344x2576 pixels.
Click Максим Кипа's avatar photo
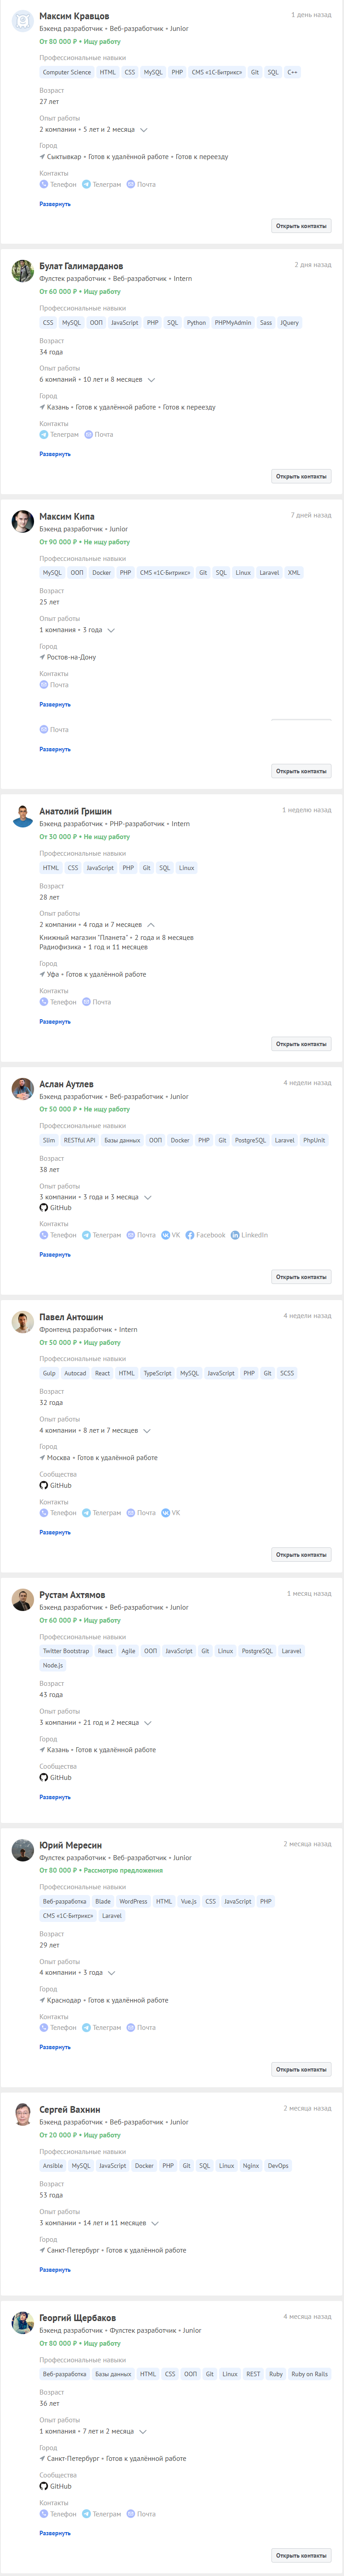[x=22, y=521]
